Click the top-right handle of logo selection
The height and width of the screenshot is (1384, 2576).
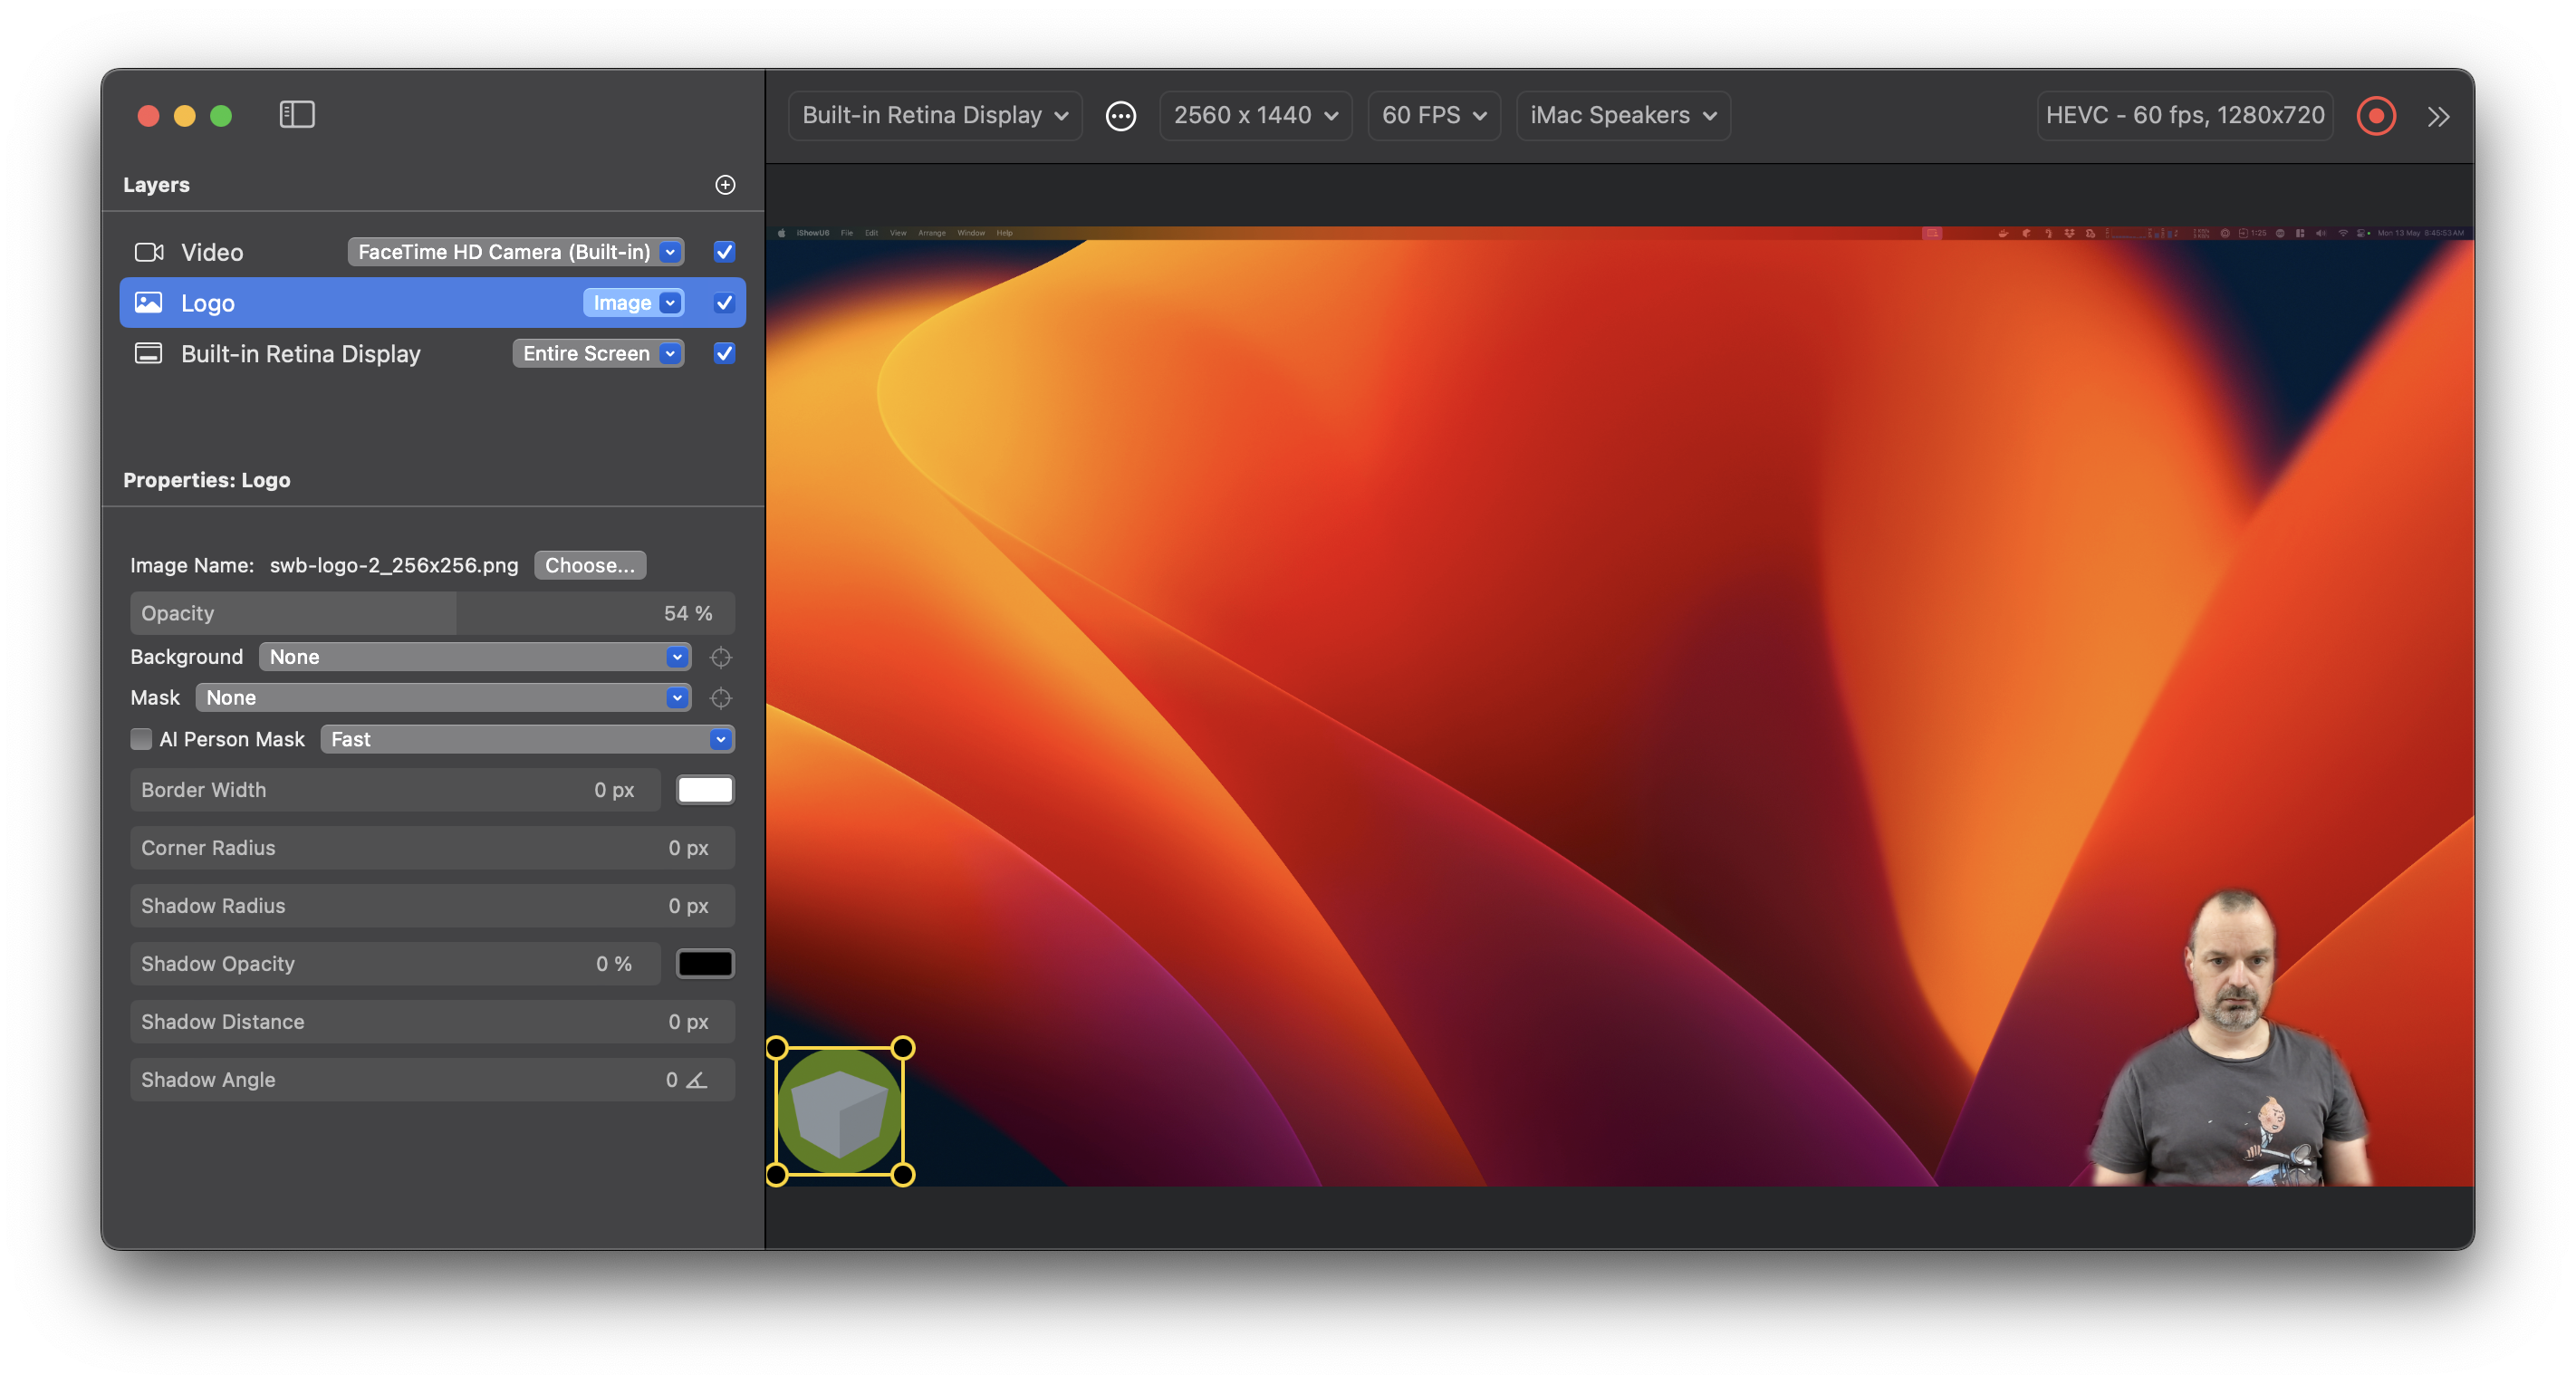(x=902, y=1048)
